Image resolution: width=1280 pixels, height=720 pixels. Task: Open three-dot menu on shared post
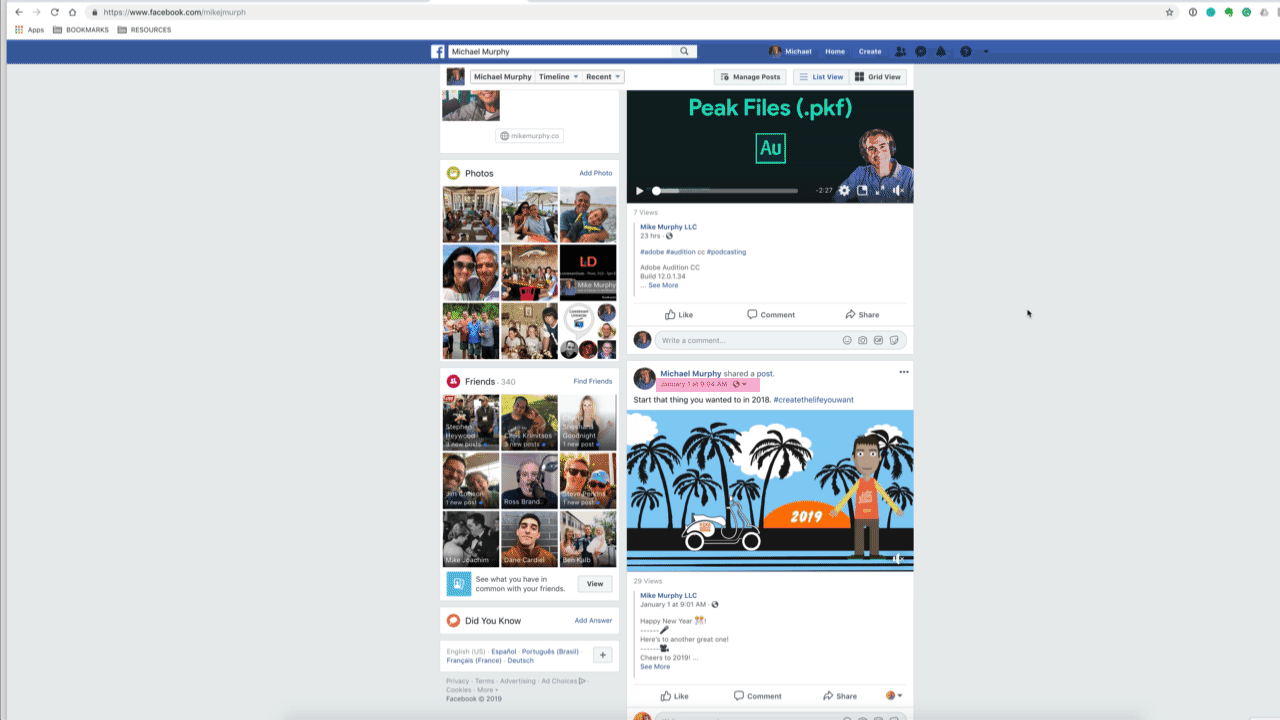point(904,372)
